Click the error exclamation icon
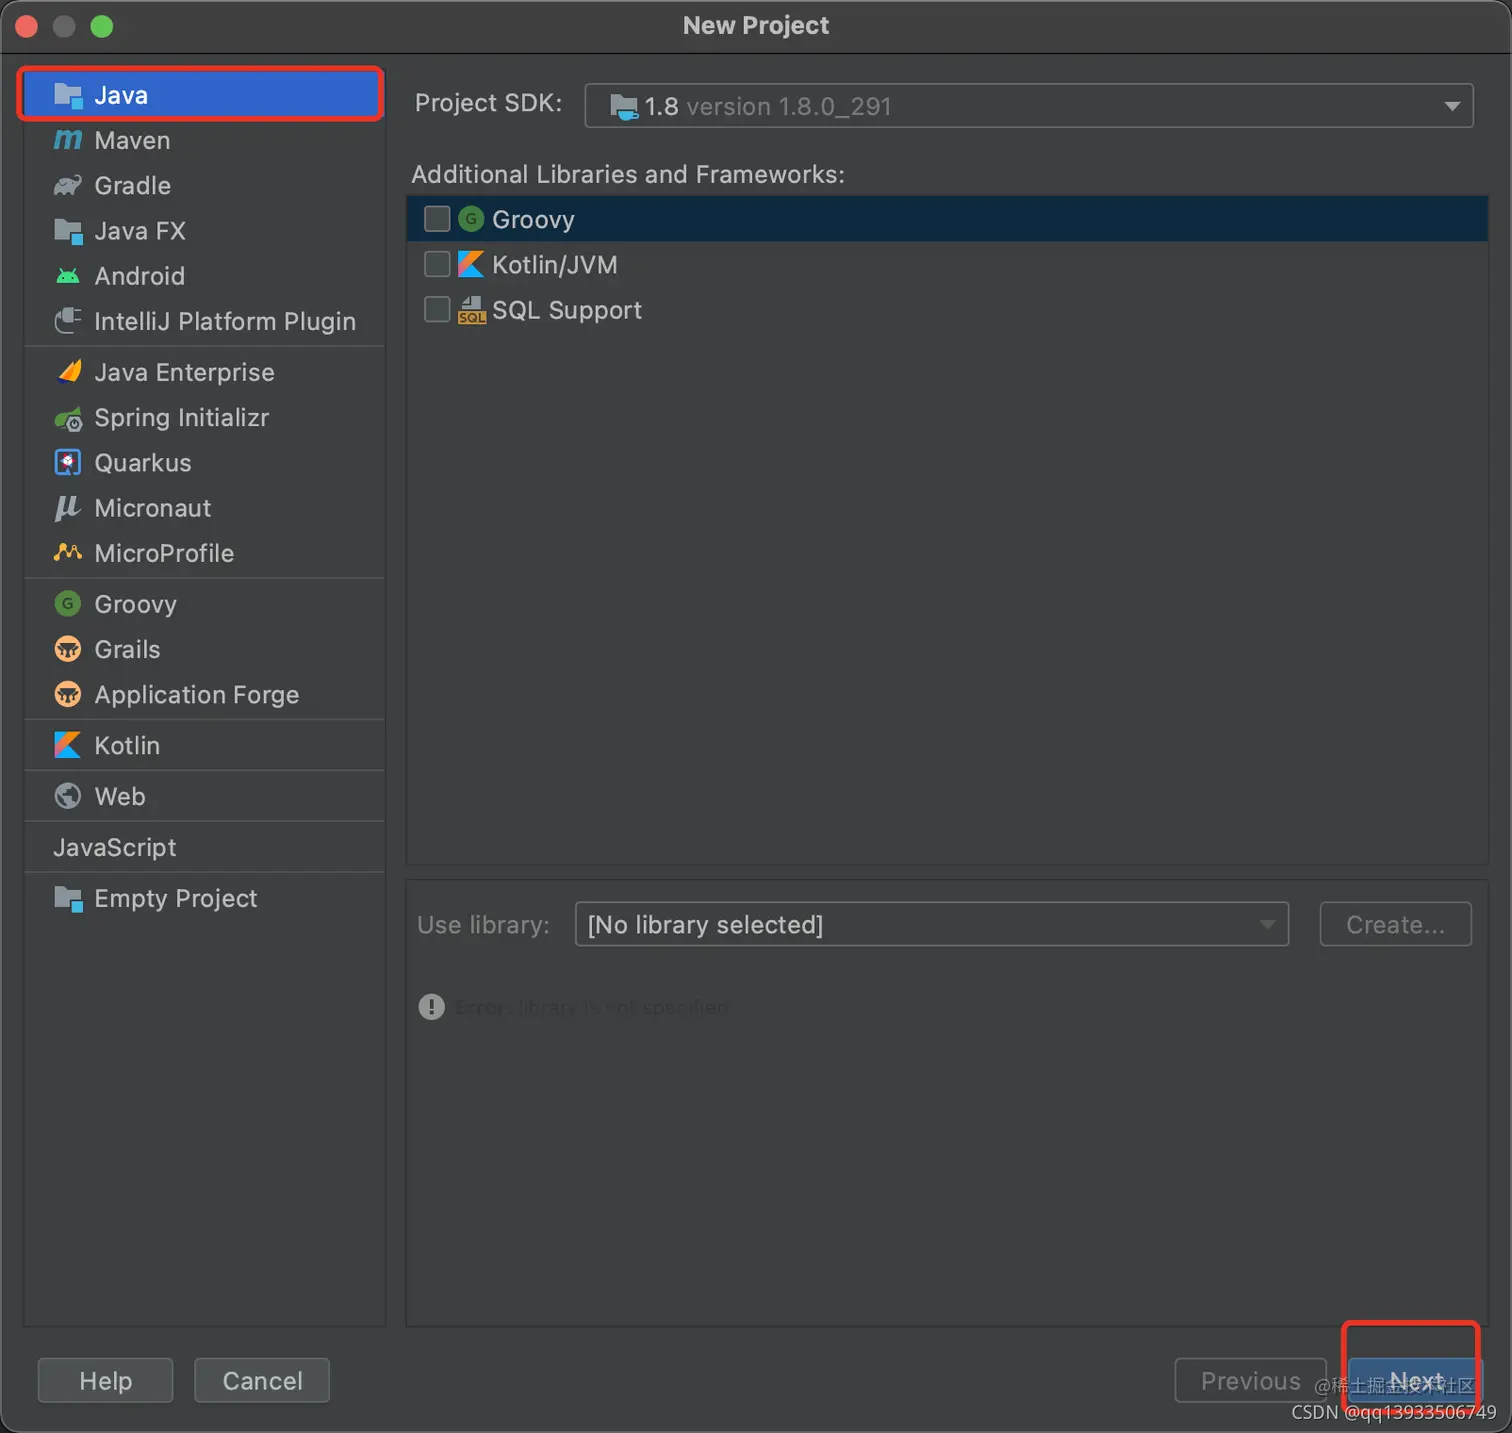Screen dimensions: 1512x1433 [431, 1006]
